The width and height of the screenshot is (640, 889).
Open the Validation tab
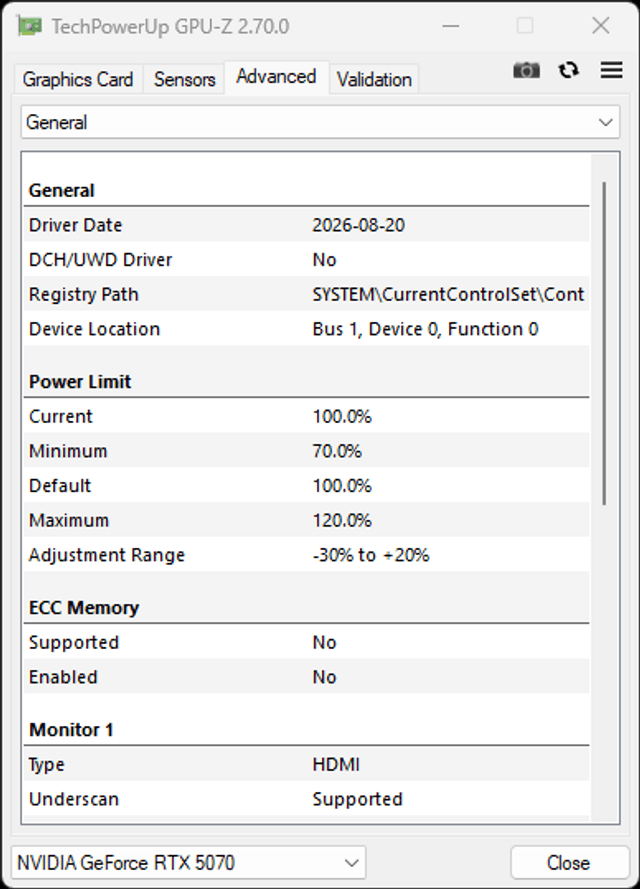click(x=374, y=79)
